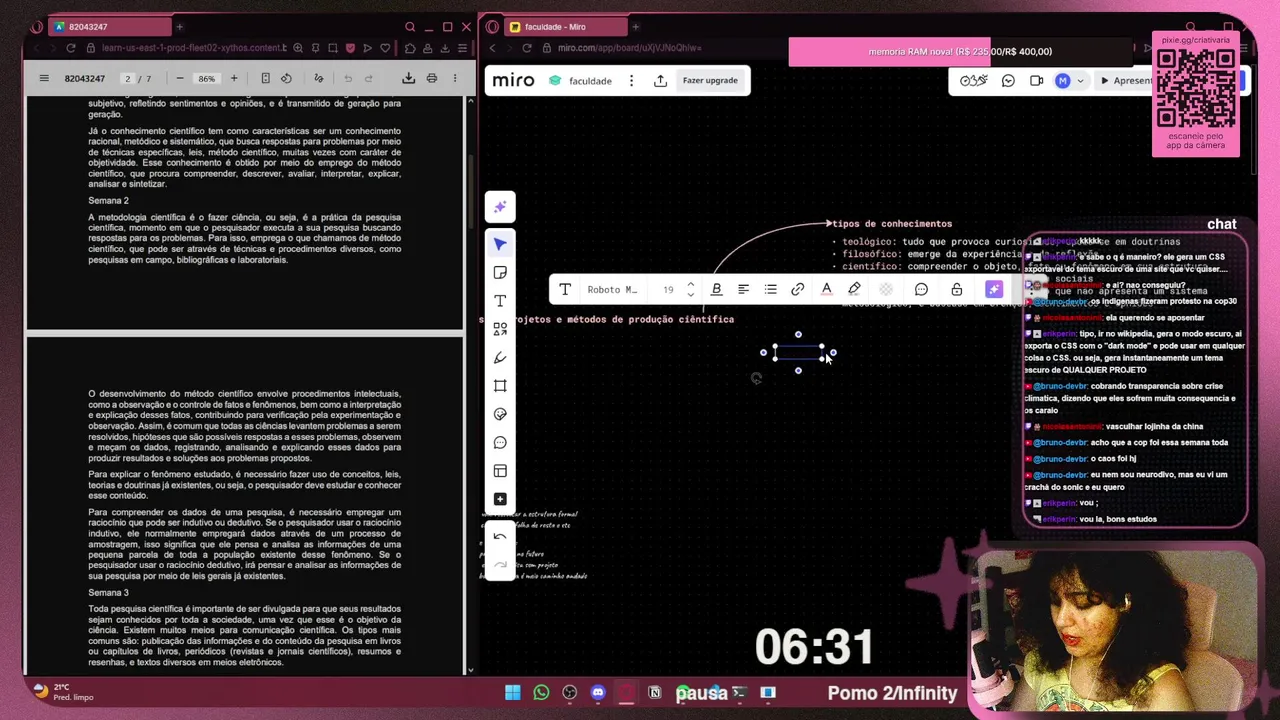Reload the PDF browser page

[71, 48]
